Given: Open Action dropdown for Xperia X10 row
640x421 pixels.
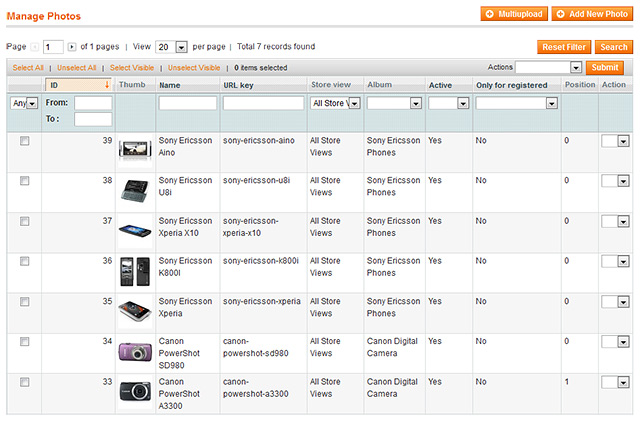Looking at the screenshot, I should [615, 221].
